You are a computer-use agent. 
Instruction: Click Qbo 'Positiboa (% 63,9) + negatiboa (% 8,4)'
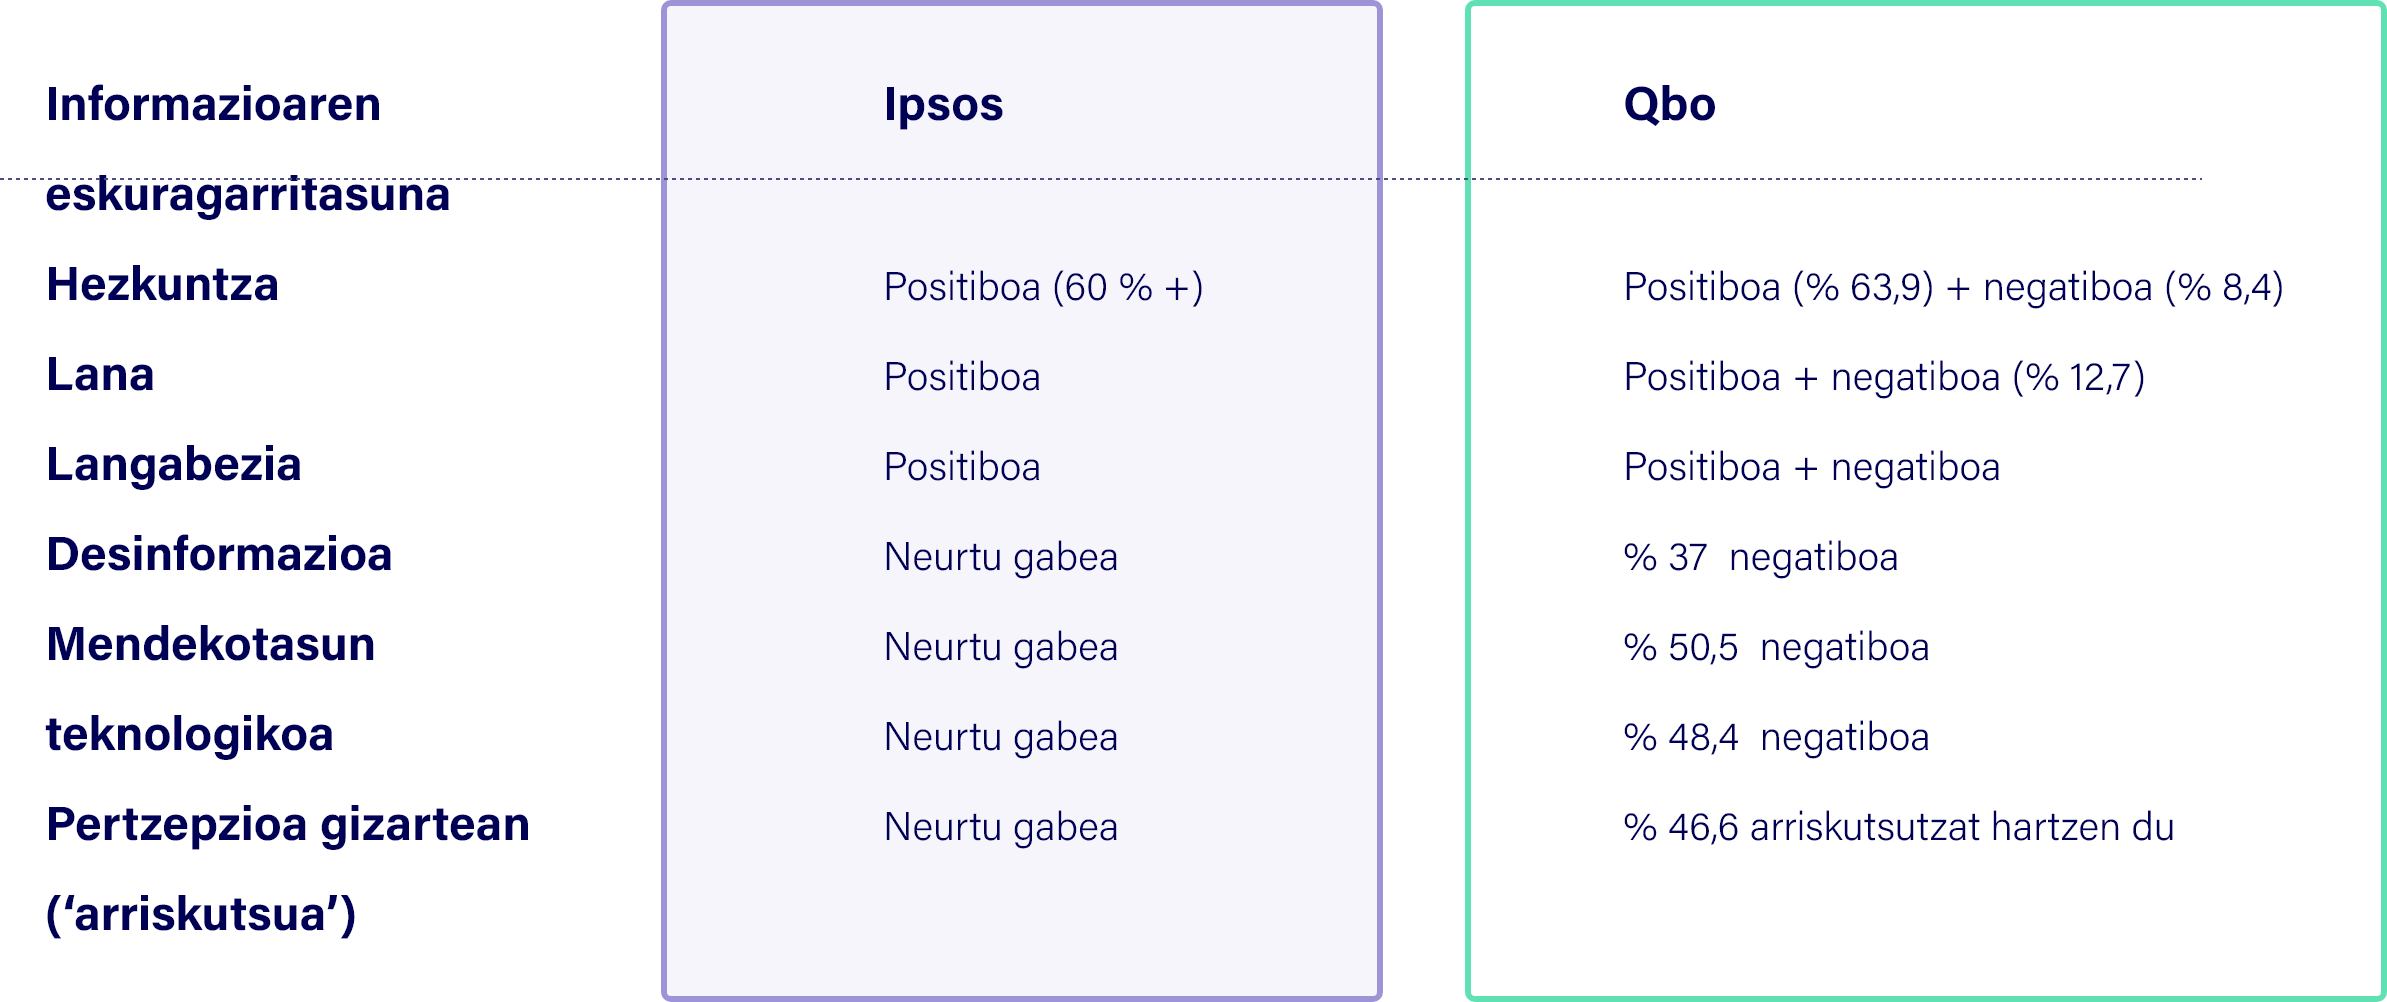click(1953, 288)
